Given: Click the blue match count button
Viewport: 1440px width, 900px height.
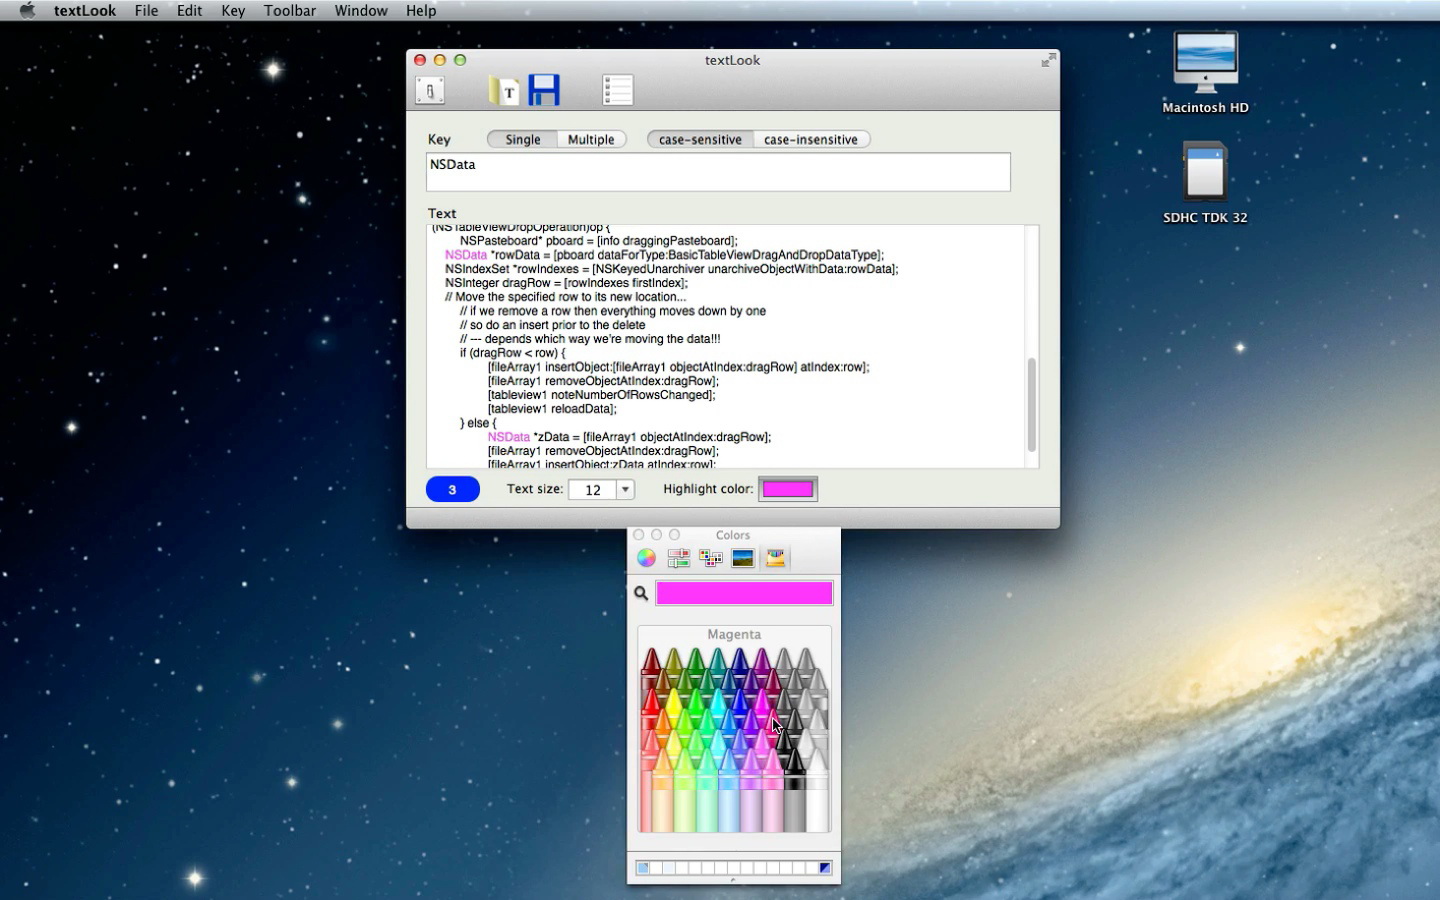Looking at the screenshot, I should pos(452,489).
